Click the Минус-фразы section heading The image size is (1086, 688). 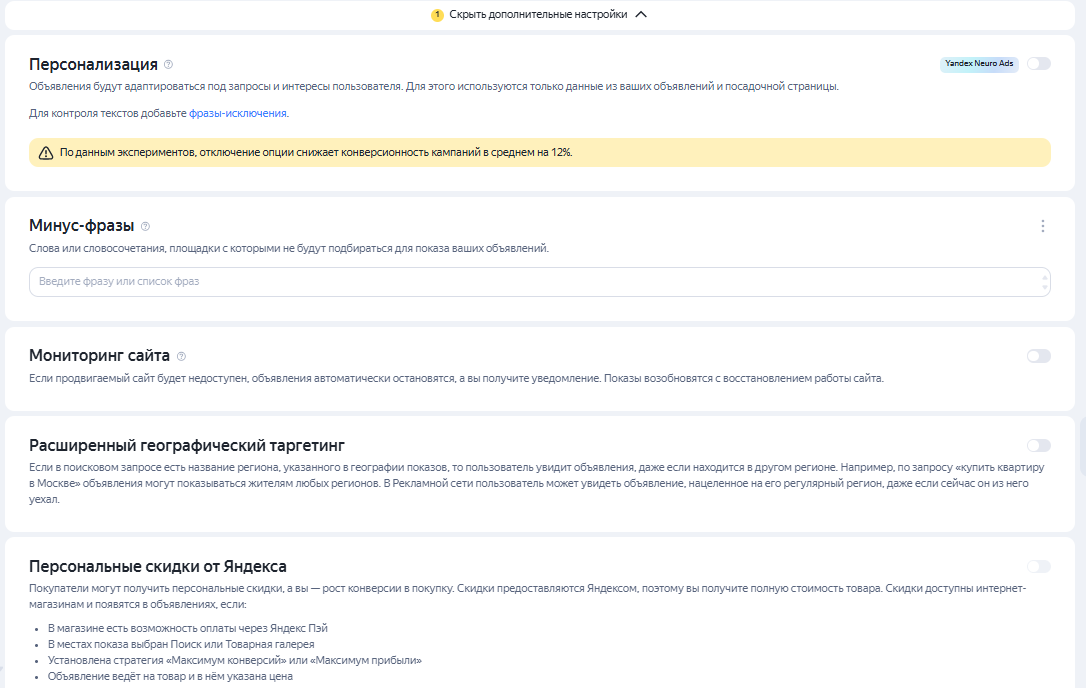pyautogui.click(x=82, y=226)
